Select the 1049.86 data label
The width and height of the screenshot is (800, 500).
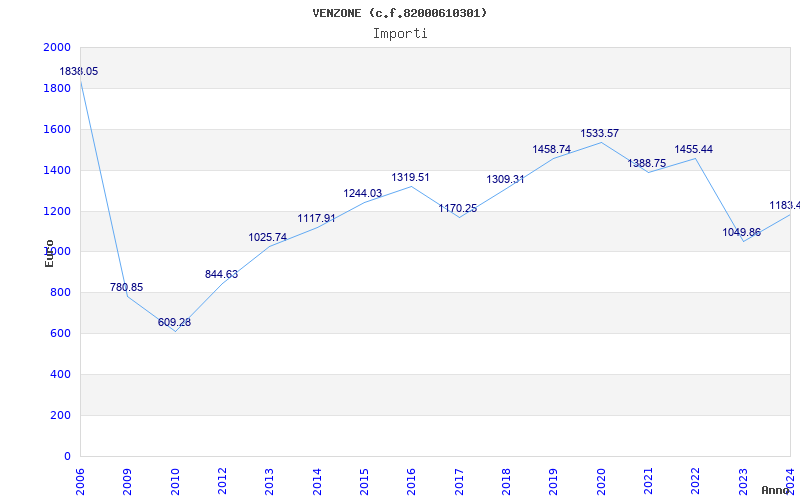(x=741, y=233)
